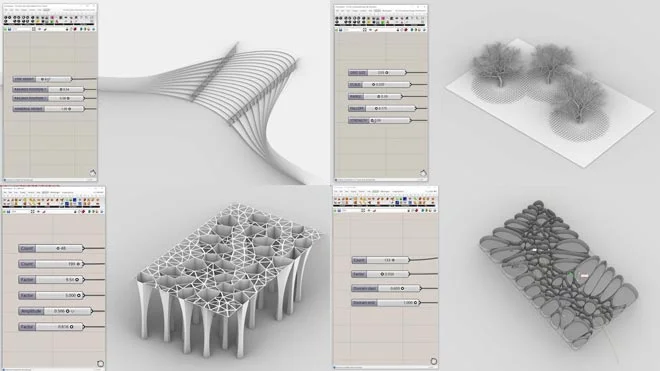Click the FALLOFF slider in top-right window
The width and height of the screenshot is (660, 371).
pyautogui.click(x=382, y=108)
